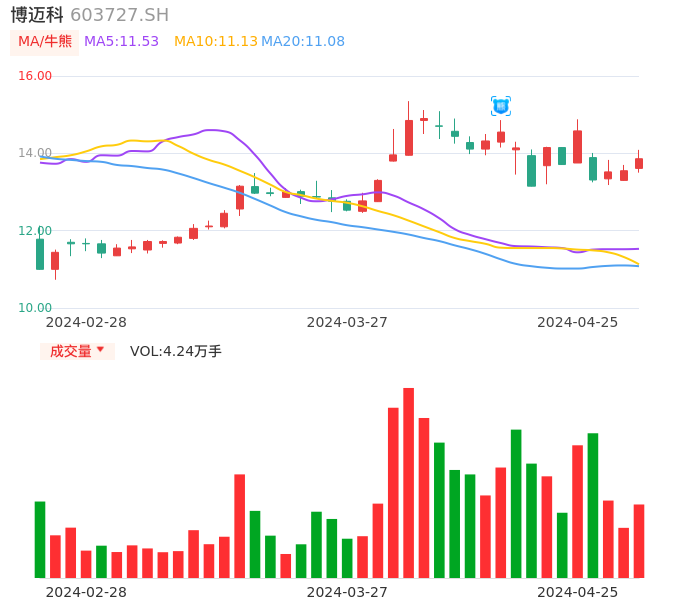The image size is (686, 606).
Task: Click the 16.00 price axis label
Action: 35,76
